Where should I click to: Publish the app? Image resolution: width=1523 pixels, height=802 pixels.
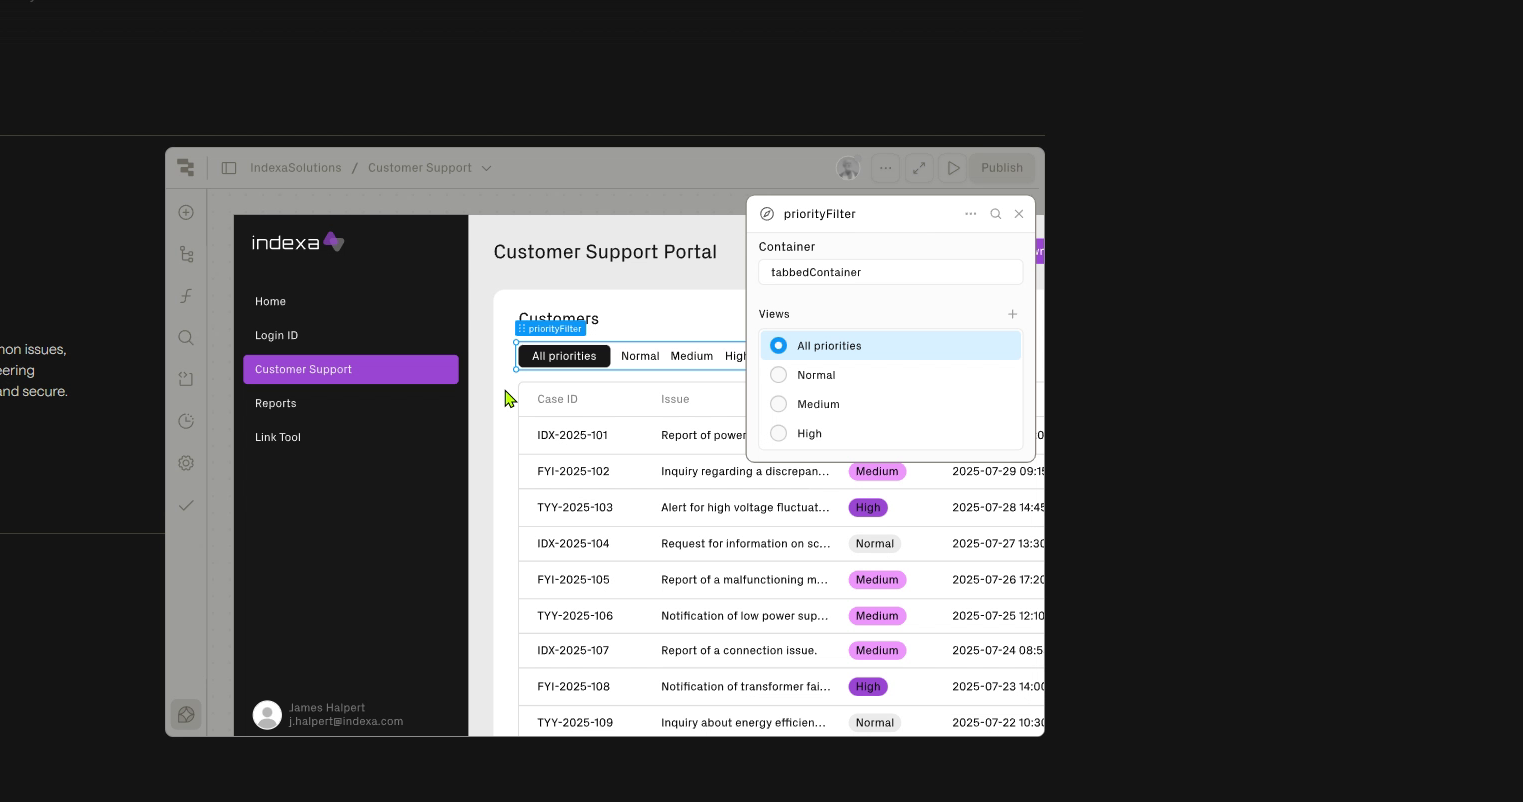1000,168
